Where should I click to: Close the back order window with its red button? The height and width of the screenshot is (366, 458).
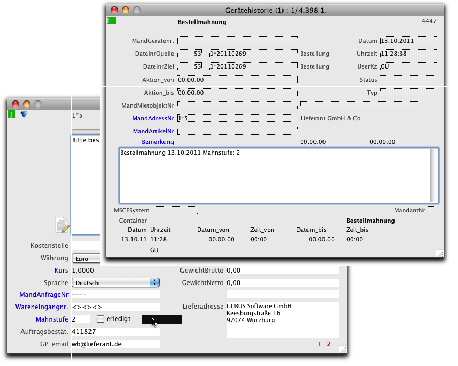[15, 104]
